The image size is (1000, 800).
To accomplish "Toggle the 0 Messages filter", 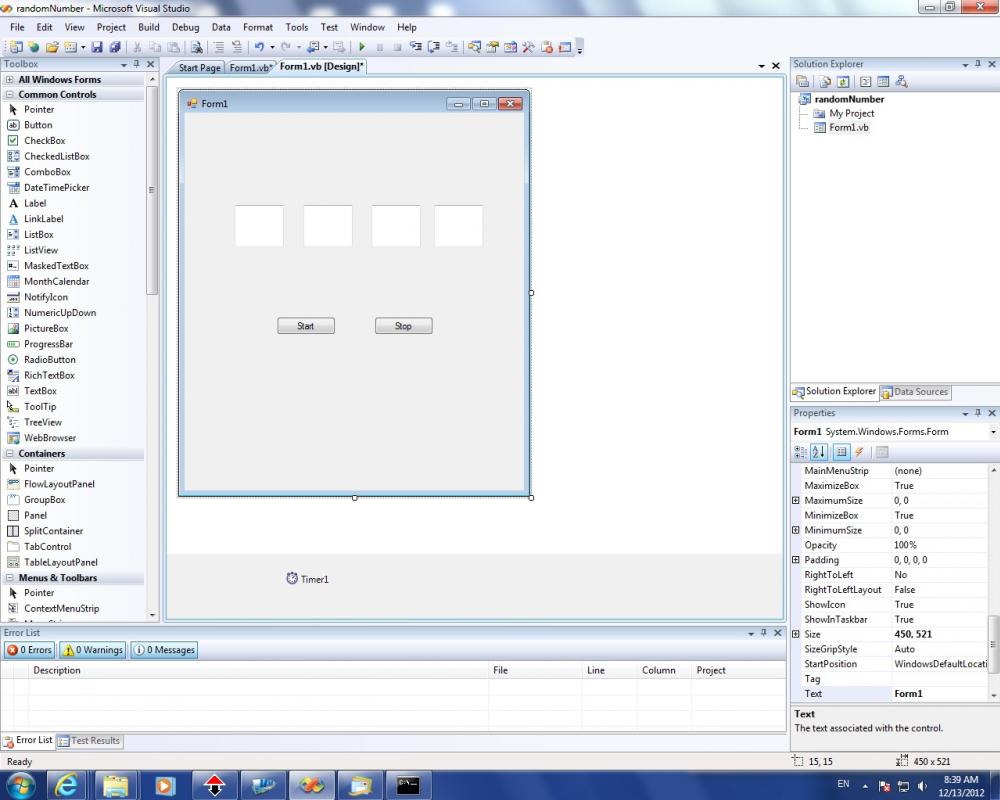I will (x=164, y=649).
